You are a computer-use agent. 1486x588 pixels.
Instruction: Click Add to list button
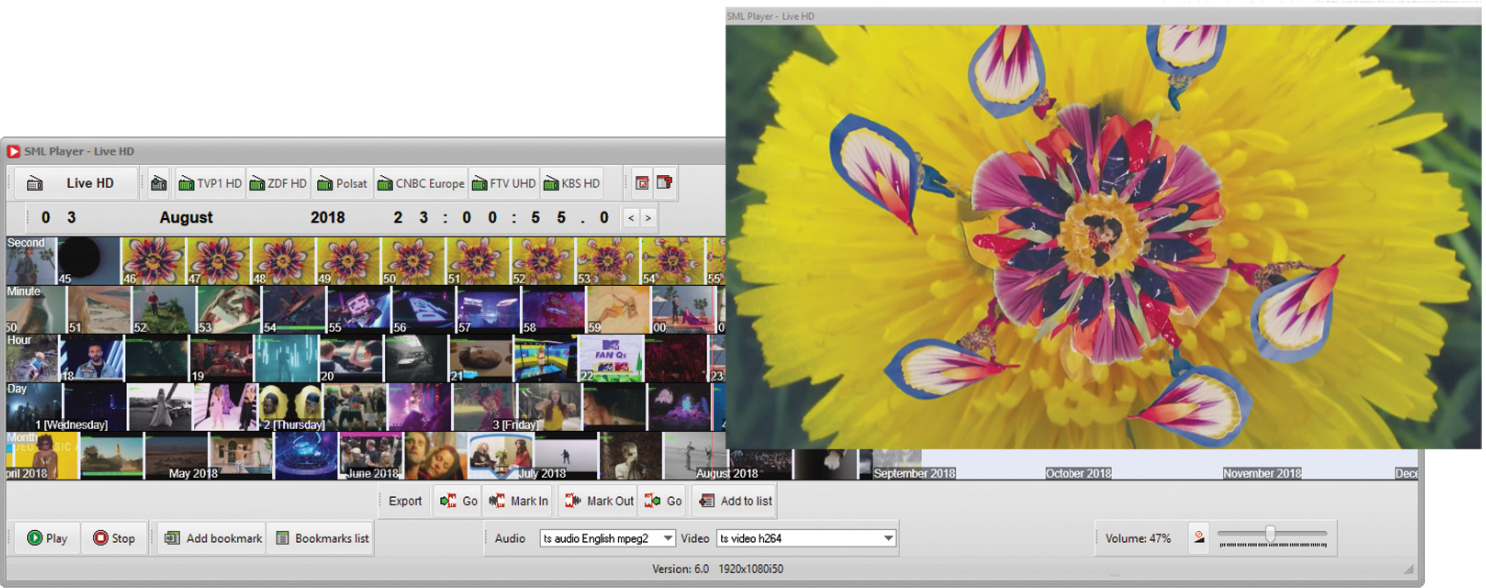[x=735, y=501]
